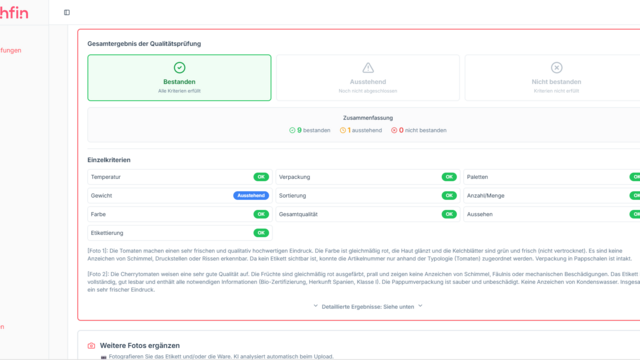
Task: Click the Etikettierung criterion row label
Action: pos(107,233)
